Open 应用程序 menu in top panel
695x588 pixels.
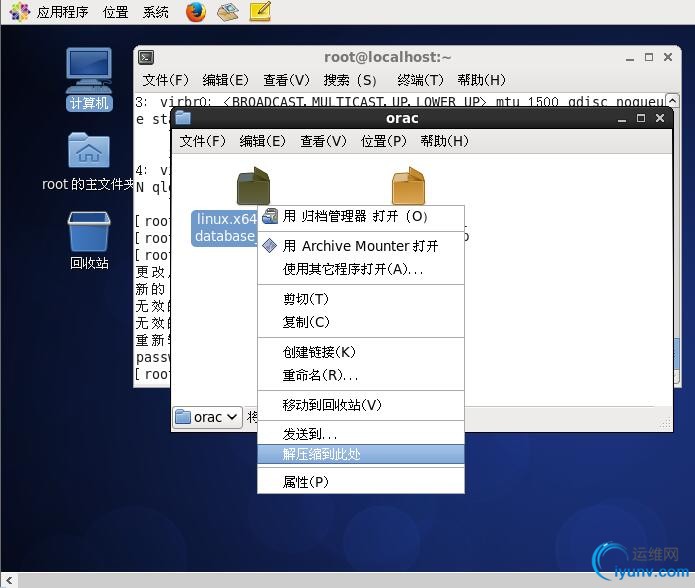coord(62,12)
